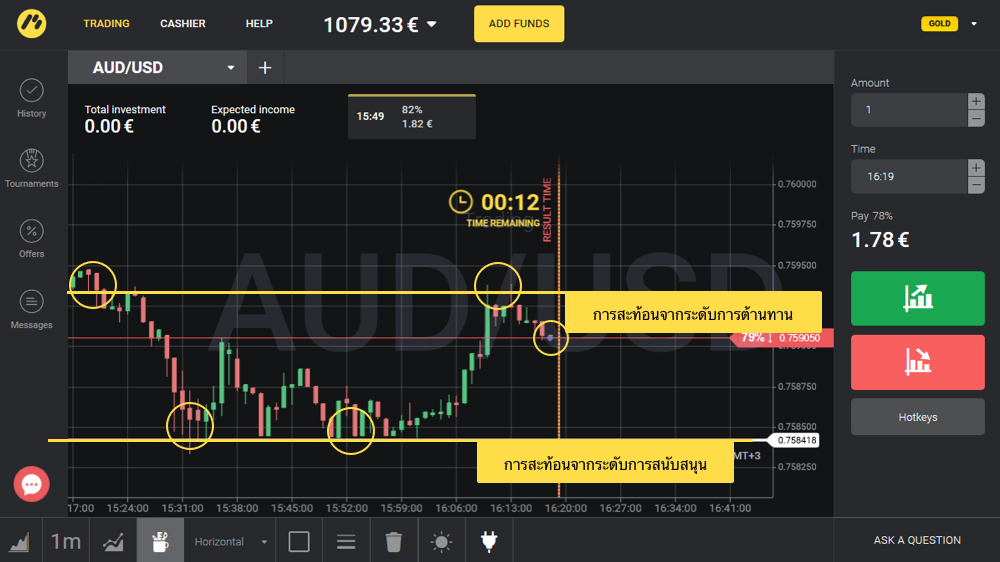This screenshot has height=562, width=1000.
Task: Open the Messages inbox
Action: tap(32, 309)
